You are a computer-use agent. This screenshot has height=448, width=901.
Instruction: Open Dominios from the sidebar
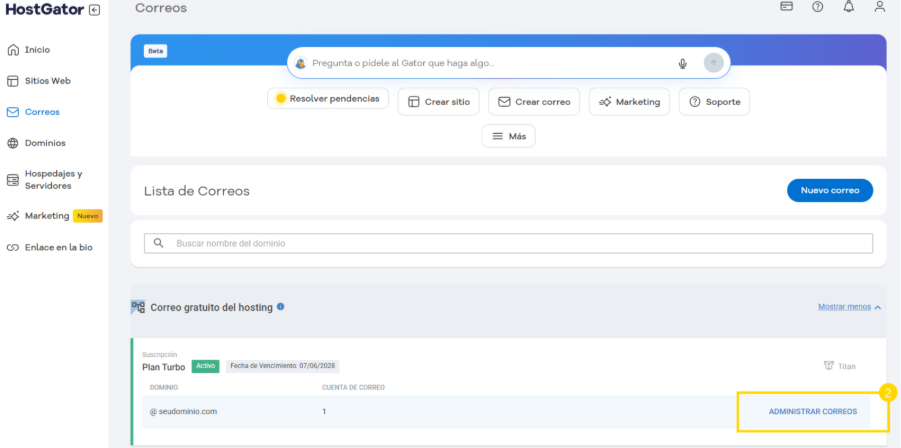44,143
